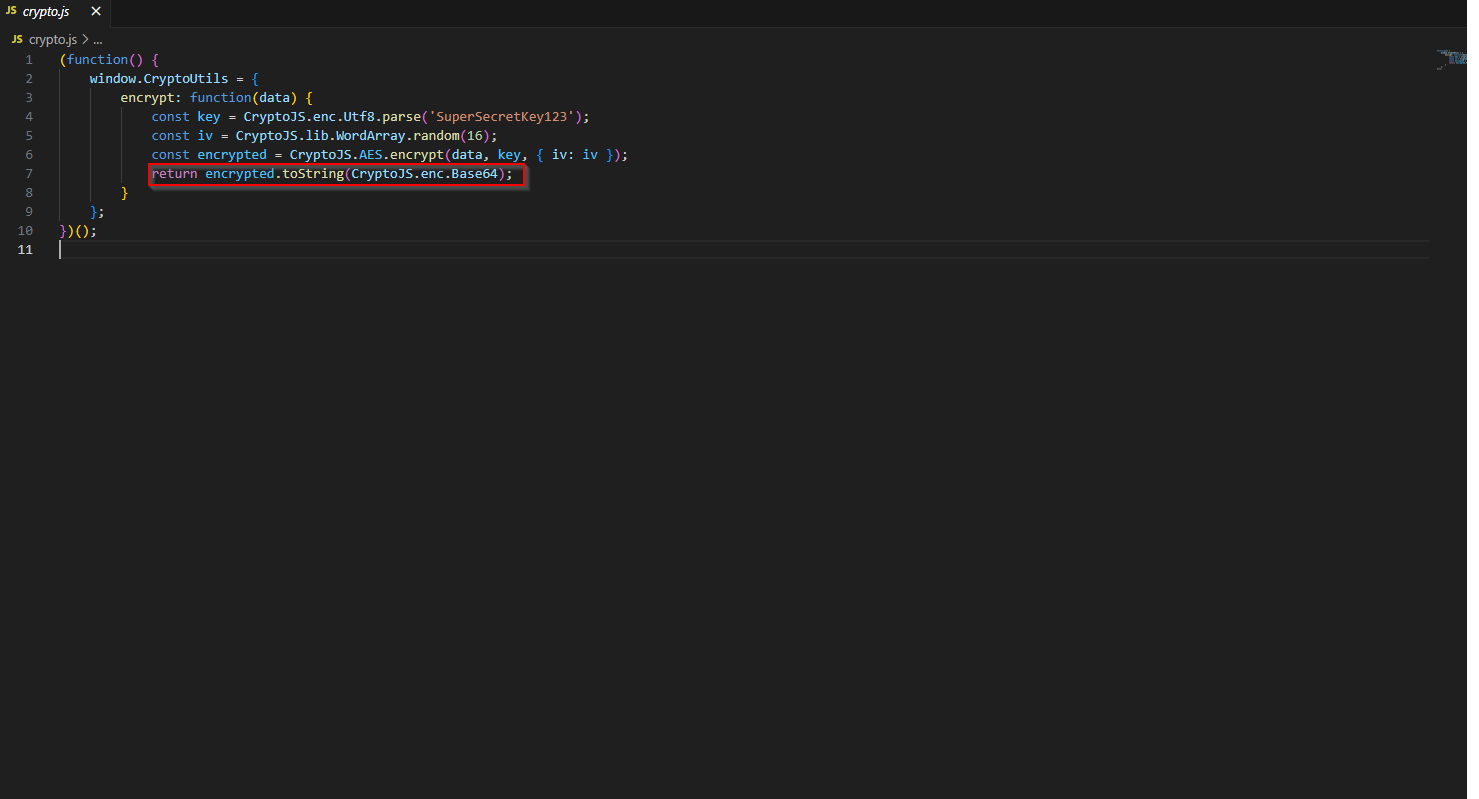
Task: Click the window.CryptoUtils identifier on line 2
Action: 159,79
